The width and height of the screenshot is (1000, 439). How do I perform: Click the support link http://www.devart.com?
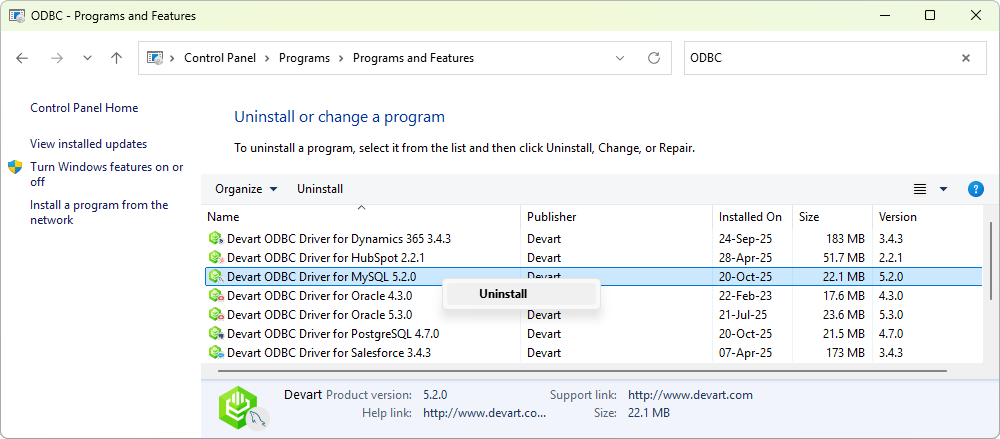point(690,395)
